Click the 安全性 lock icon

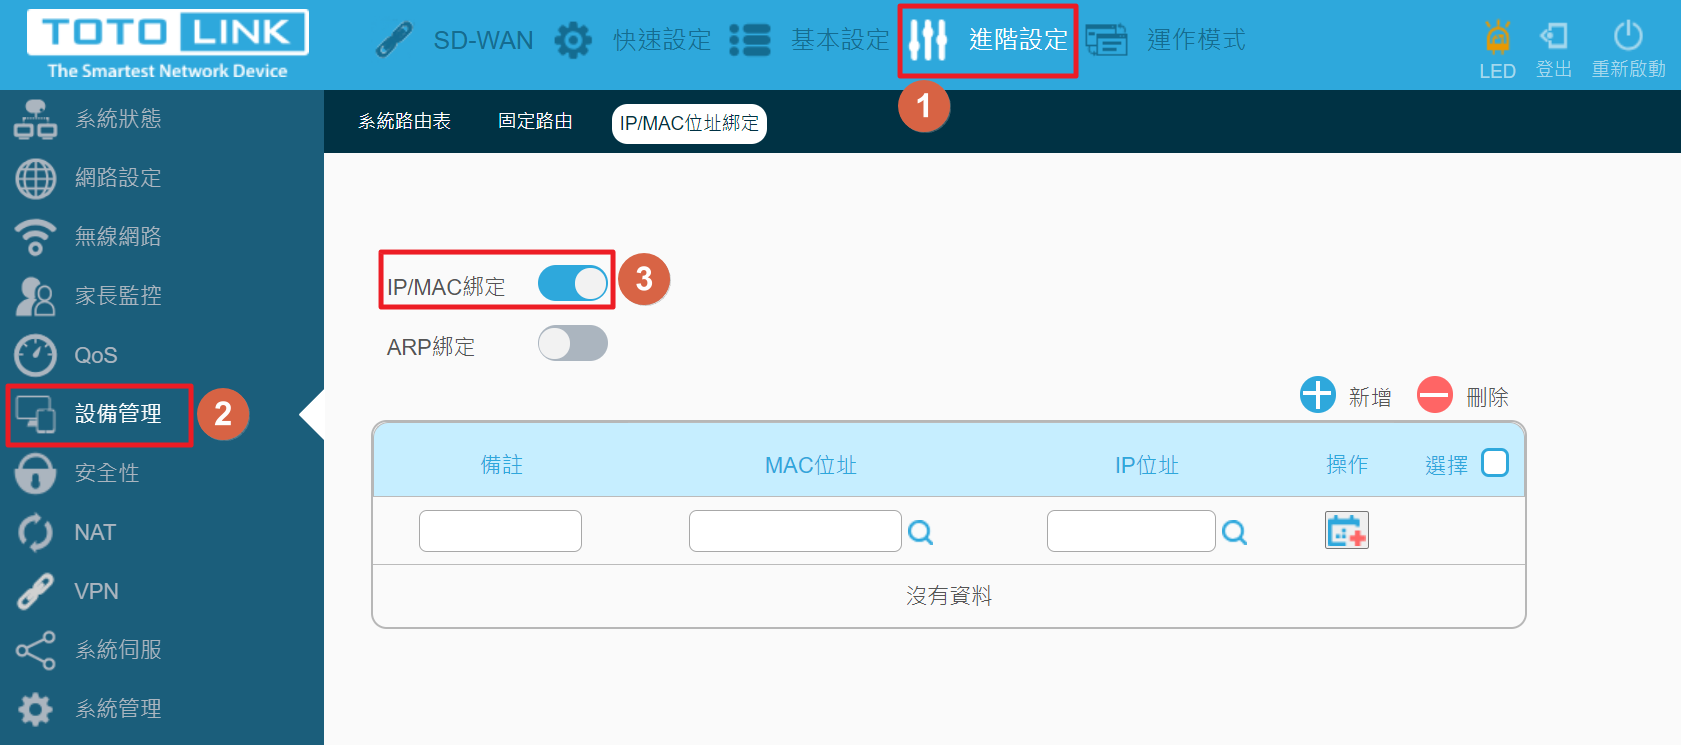[35, 473]
